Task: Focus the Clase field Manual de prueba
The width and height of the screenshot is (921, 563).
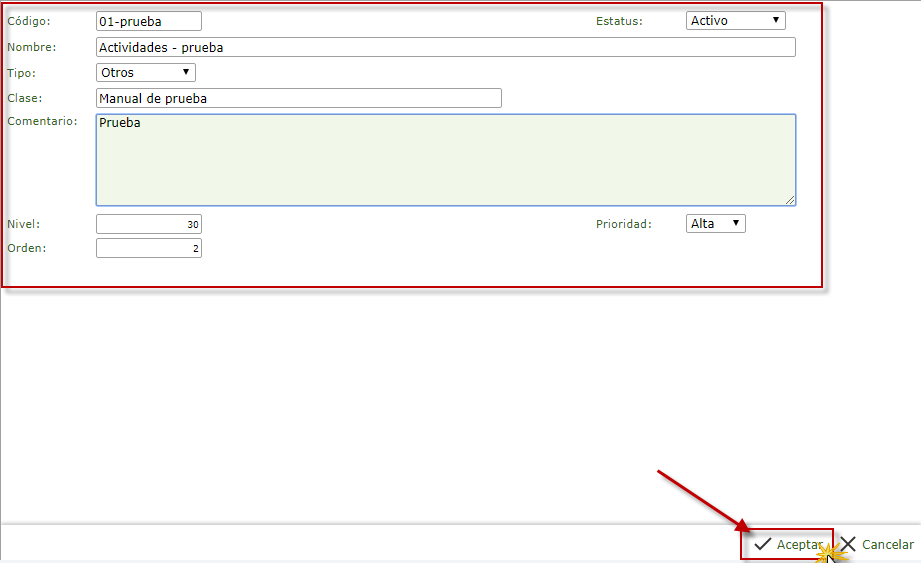Action: (x=298, y=98)
